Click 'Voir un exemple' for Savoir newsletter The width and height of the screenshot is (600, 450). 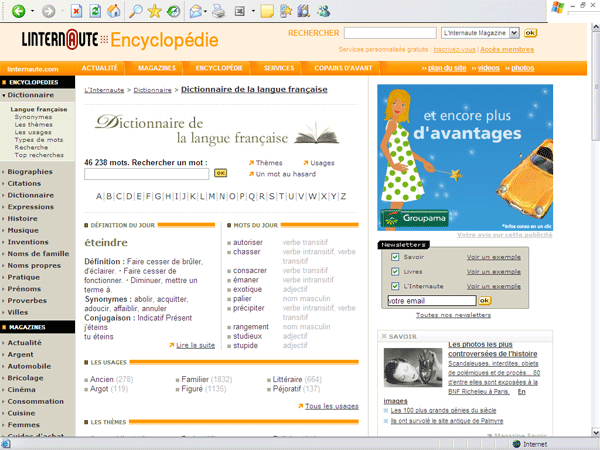494,257
